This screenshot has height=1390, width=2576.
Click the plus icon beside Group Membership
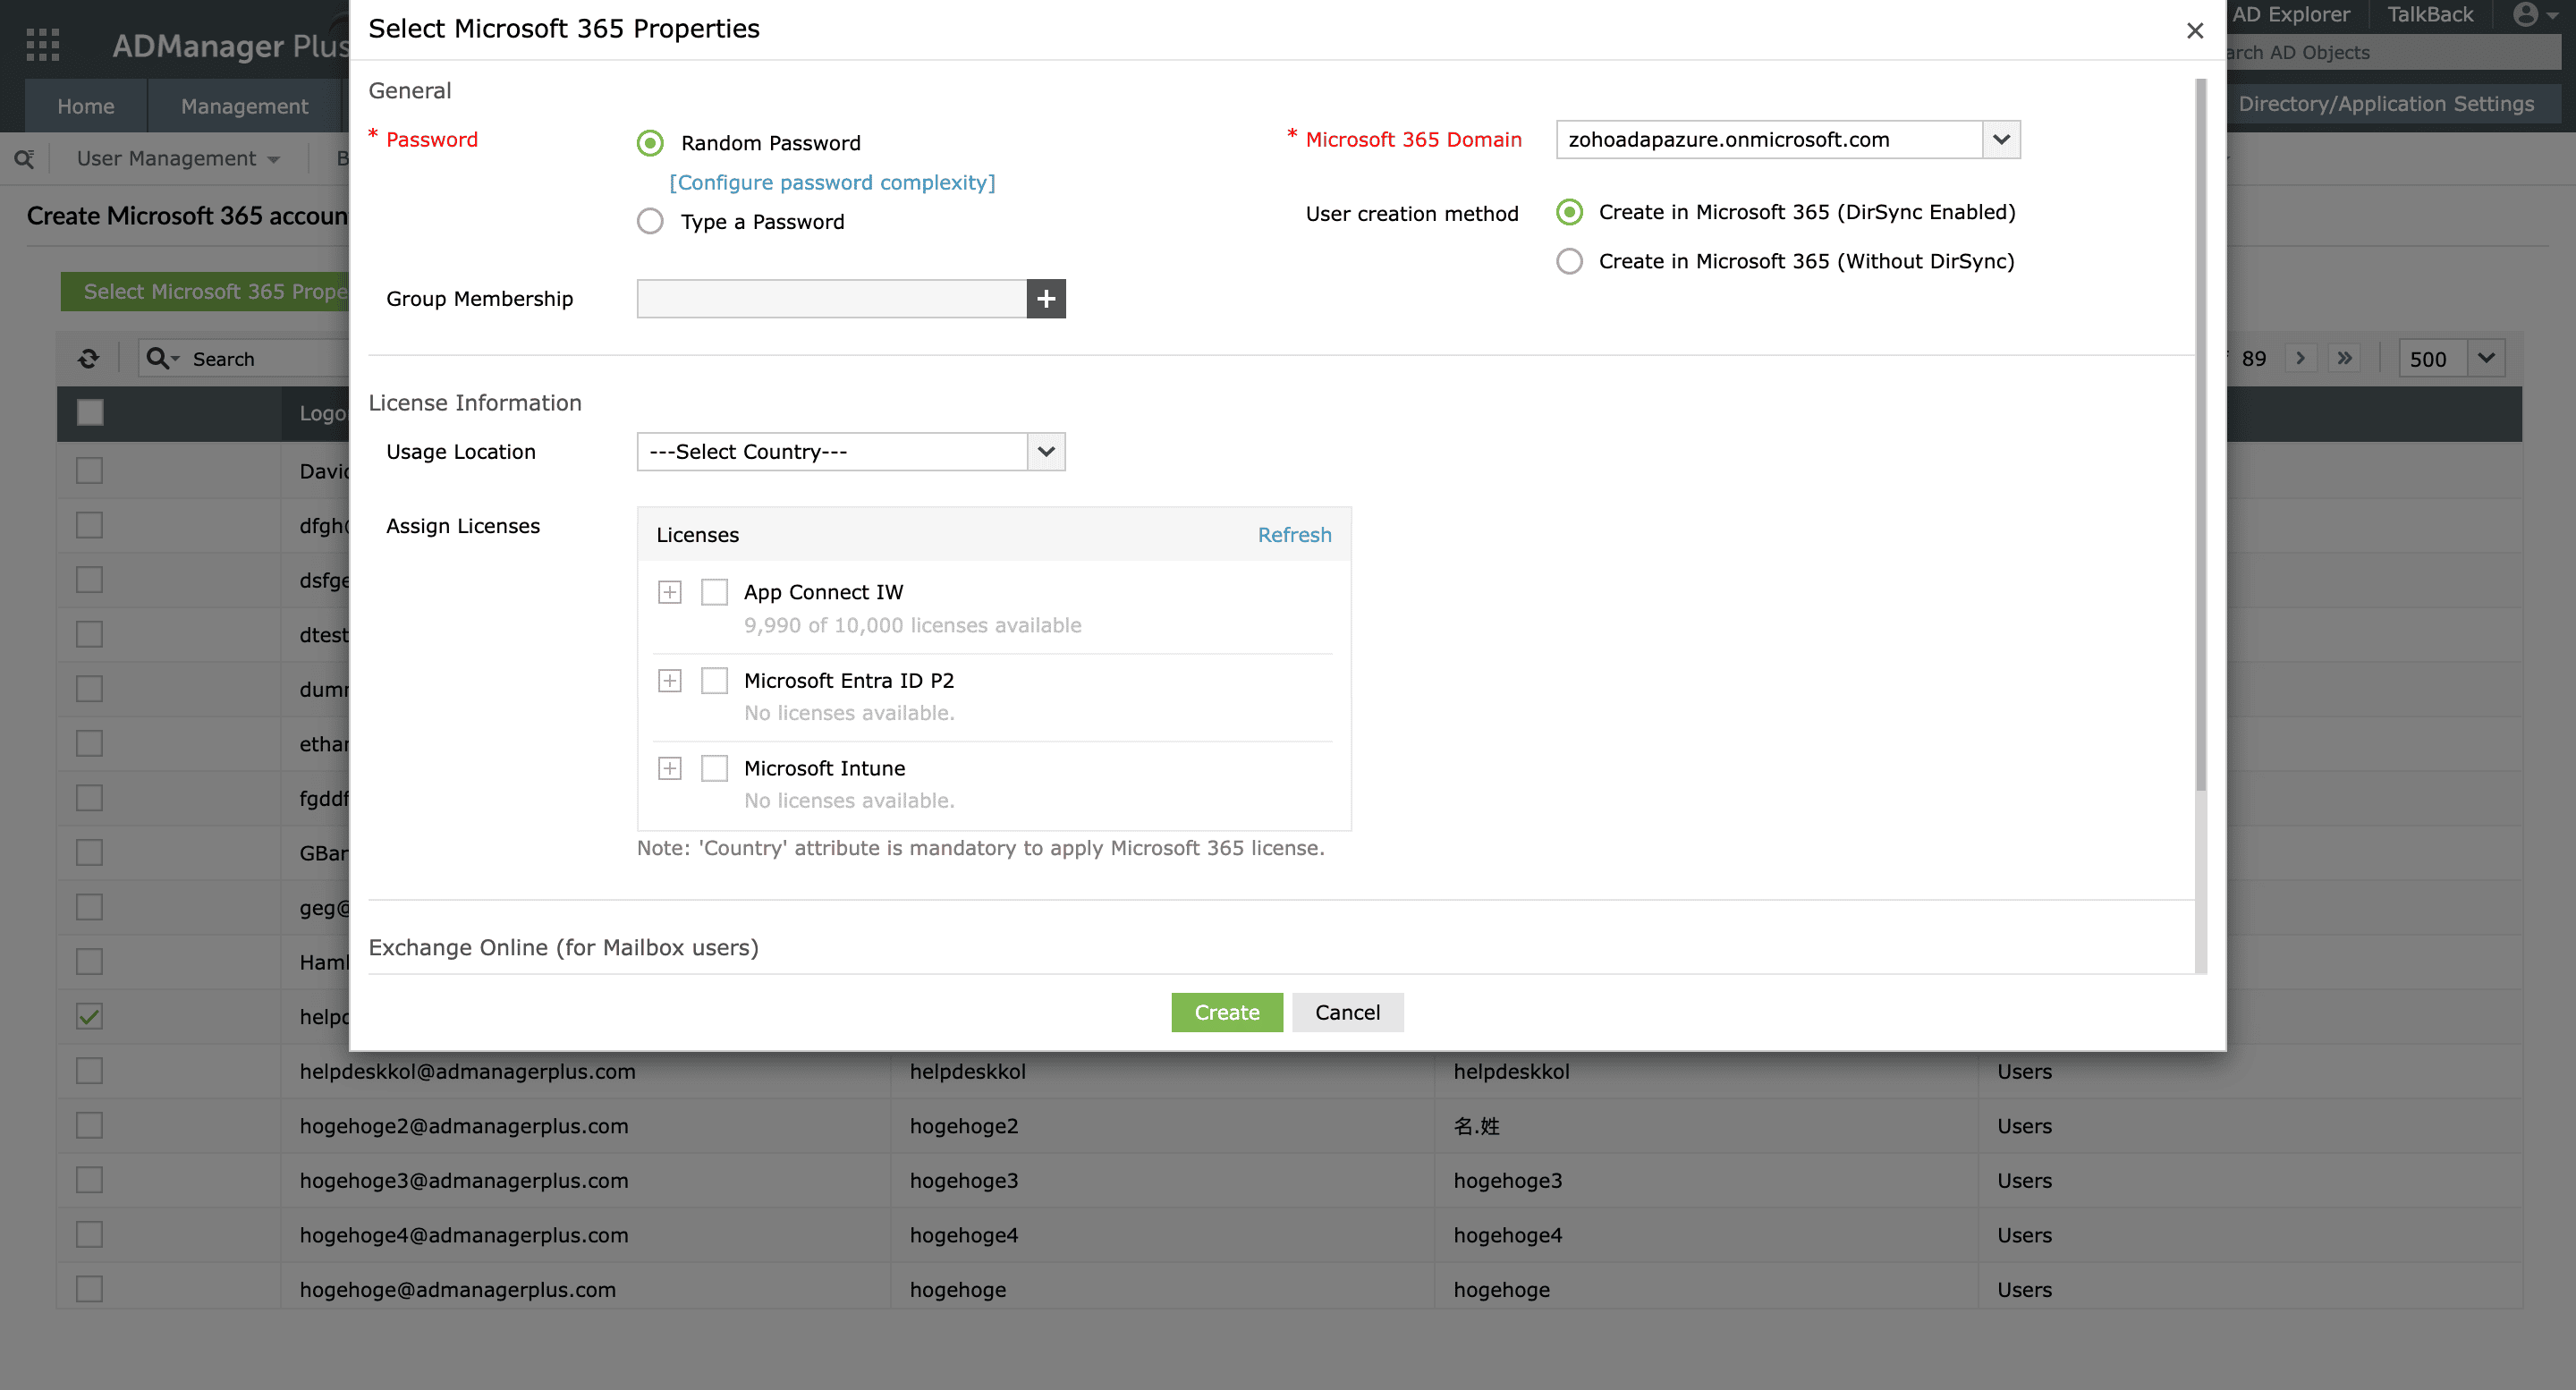[x=1046, y=299]
